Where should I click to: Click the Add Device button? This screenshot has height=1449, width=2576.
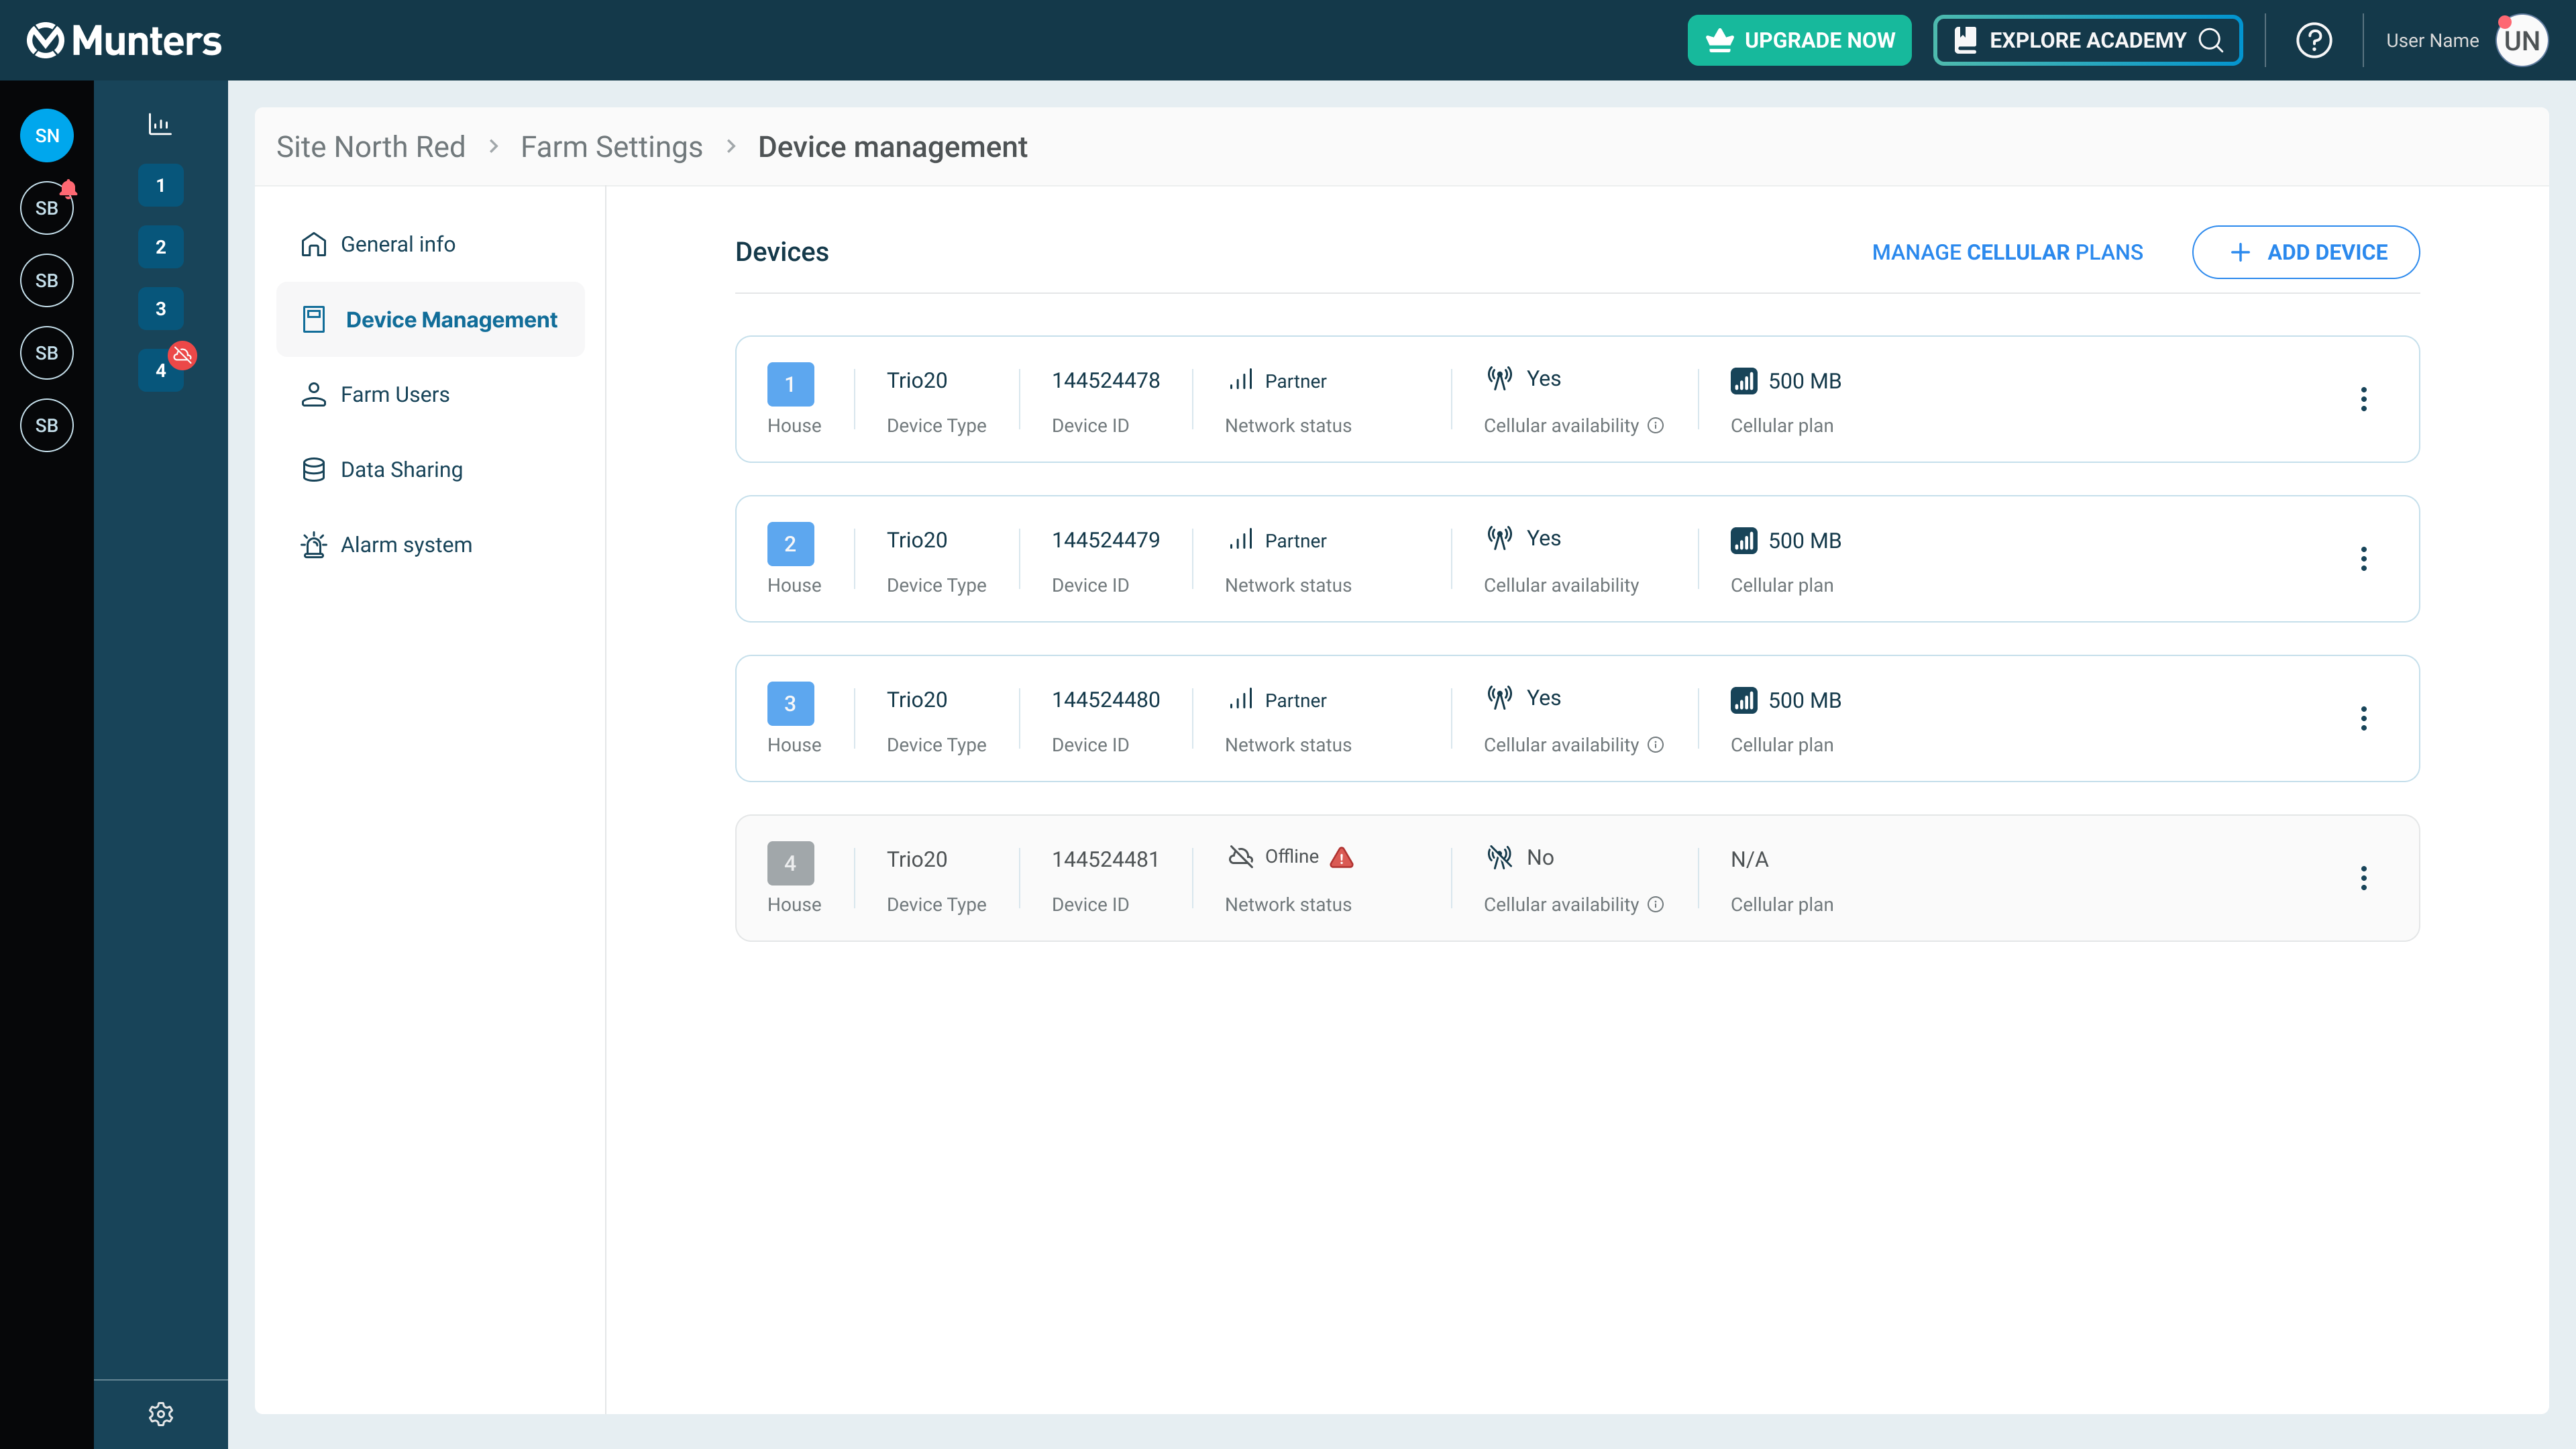point(2305,252)
